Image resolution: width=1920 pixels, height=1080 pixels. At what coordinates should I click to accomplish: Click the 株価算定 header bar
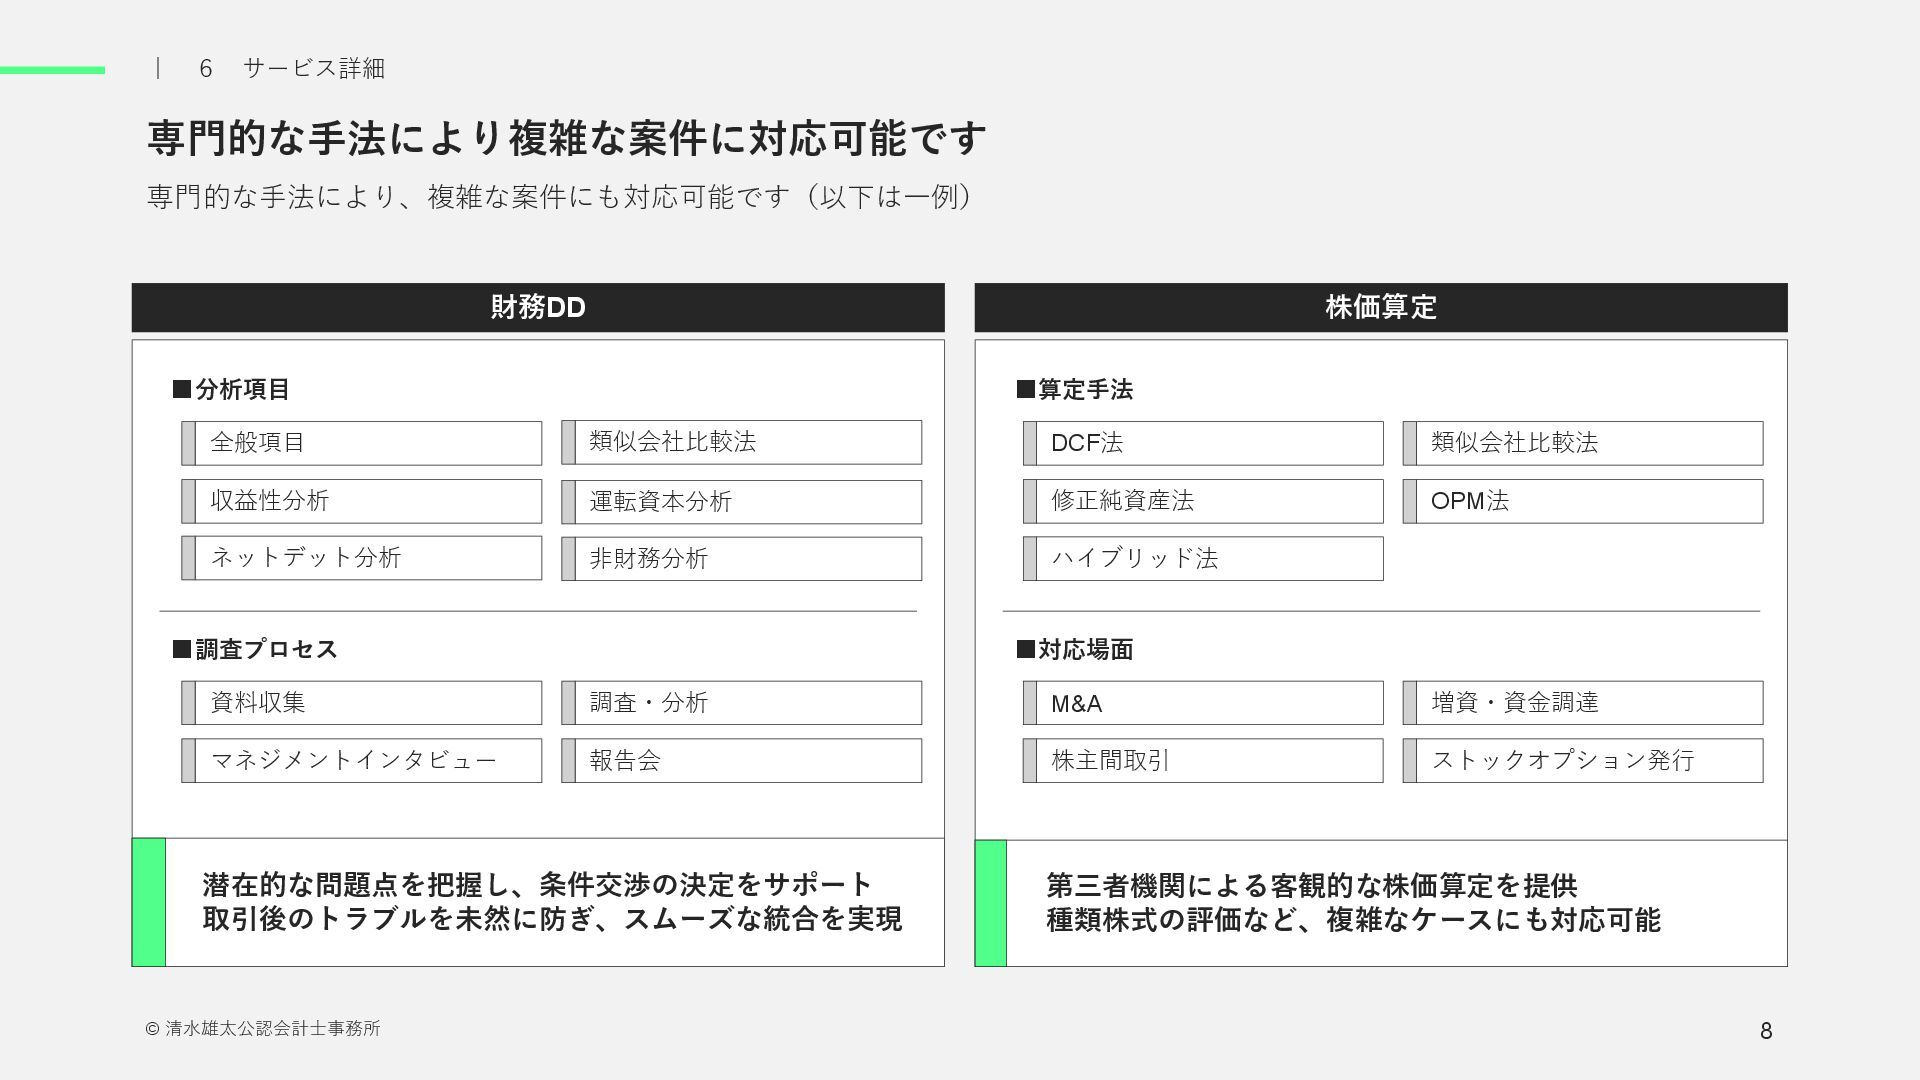click(x=1380, y=307)
